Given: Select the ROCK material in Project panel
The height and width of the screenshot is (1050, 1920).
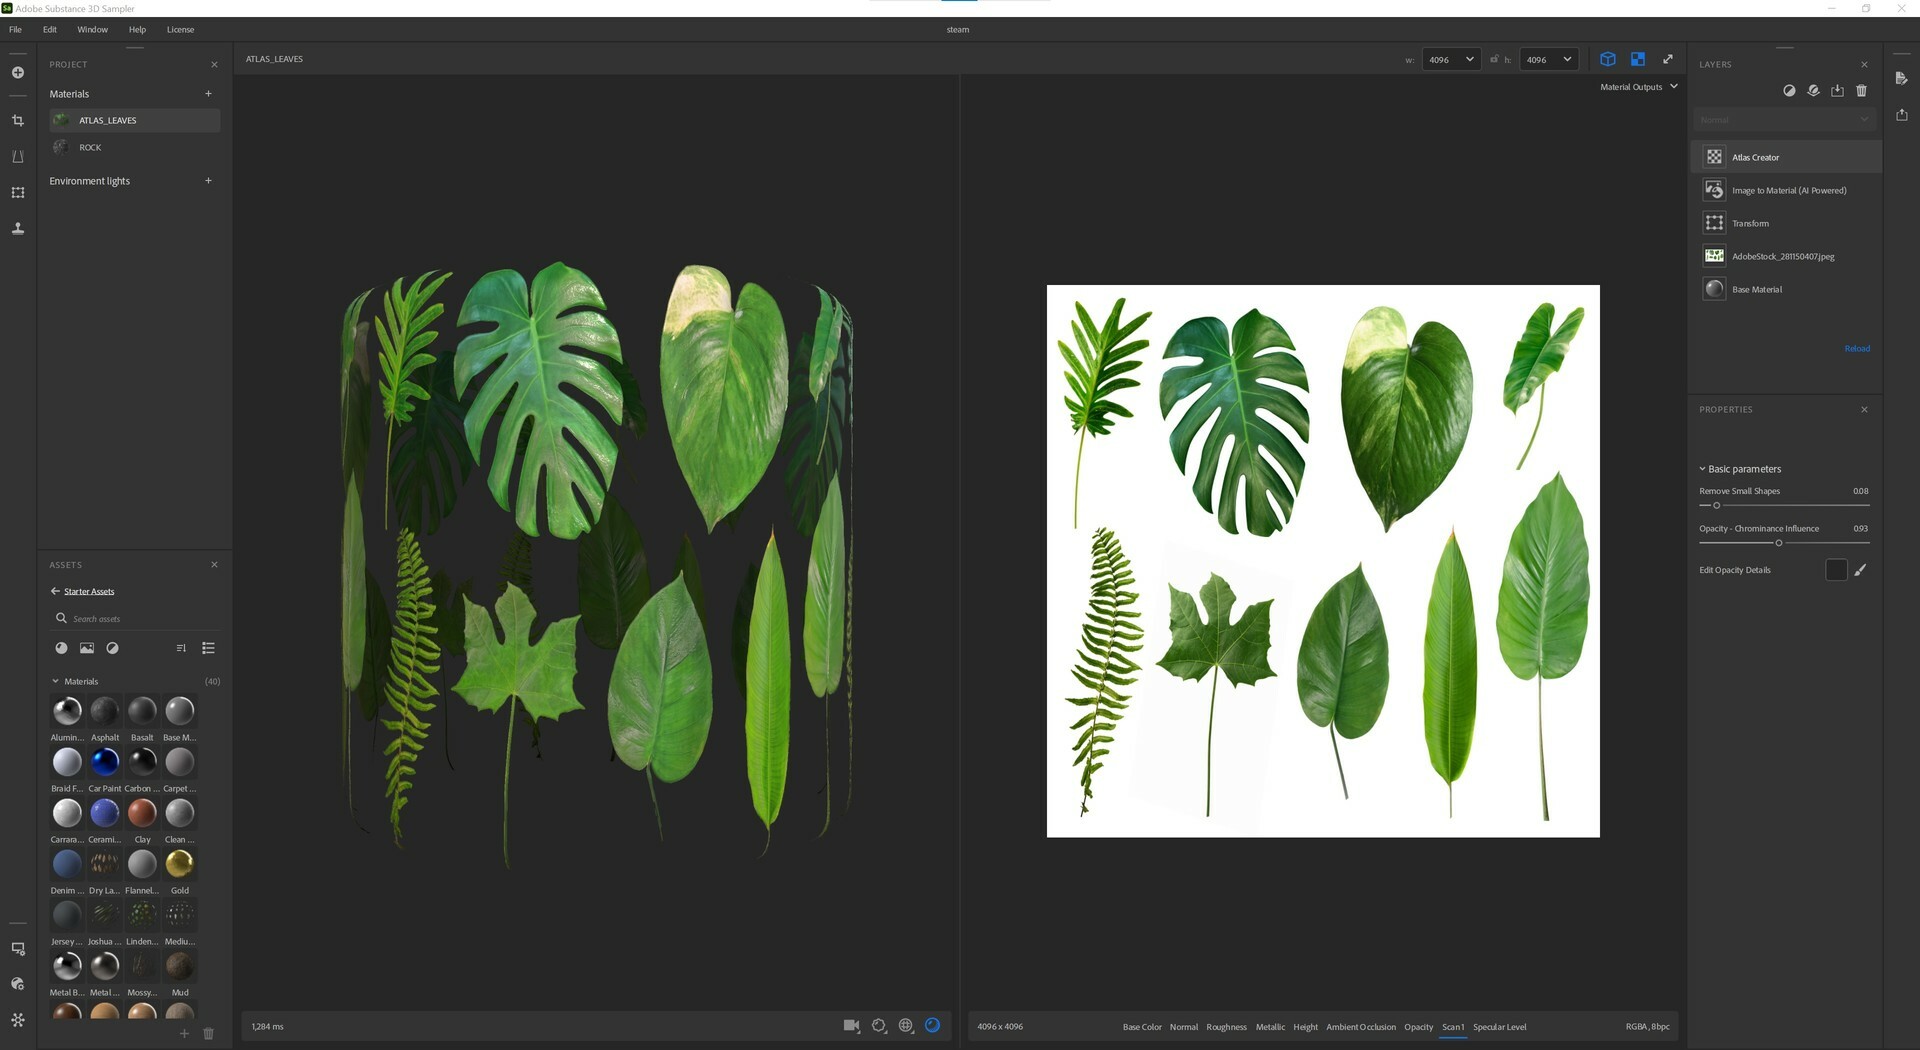Looking at the screenshot, I should pos(90,147).
